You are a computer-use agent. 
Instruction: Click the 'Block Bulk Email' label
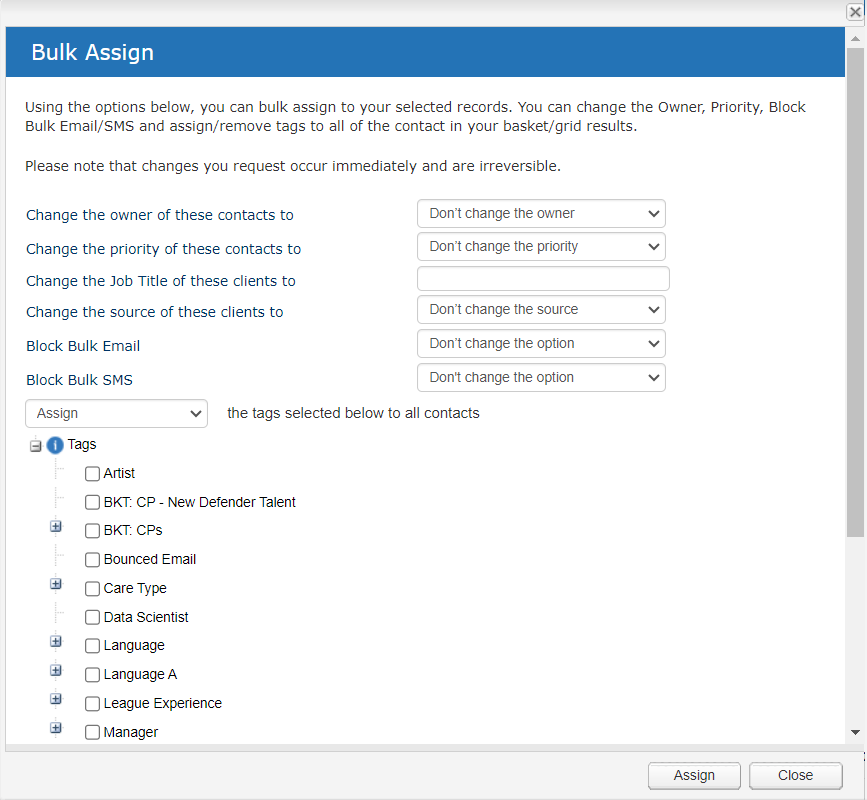click(x=83, y=346)
